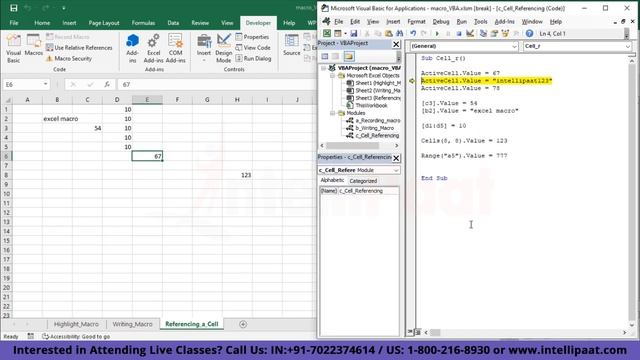Open Object Browser icon in VBA toolbar
640x360 pixels.
tap(505, 33)
